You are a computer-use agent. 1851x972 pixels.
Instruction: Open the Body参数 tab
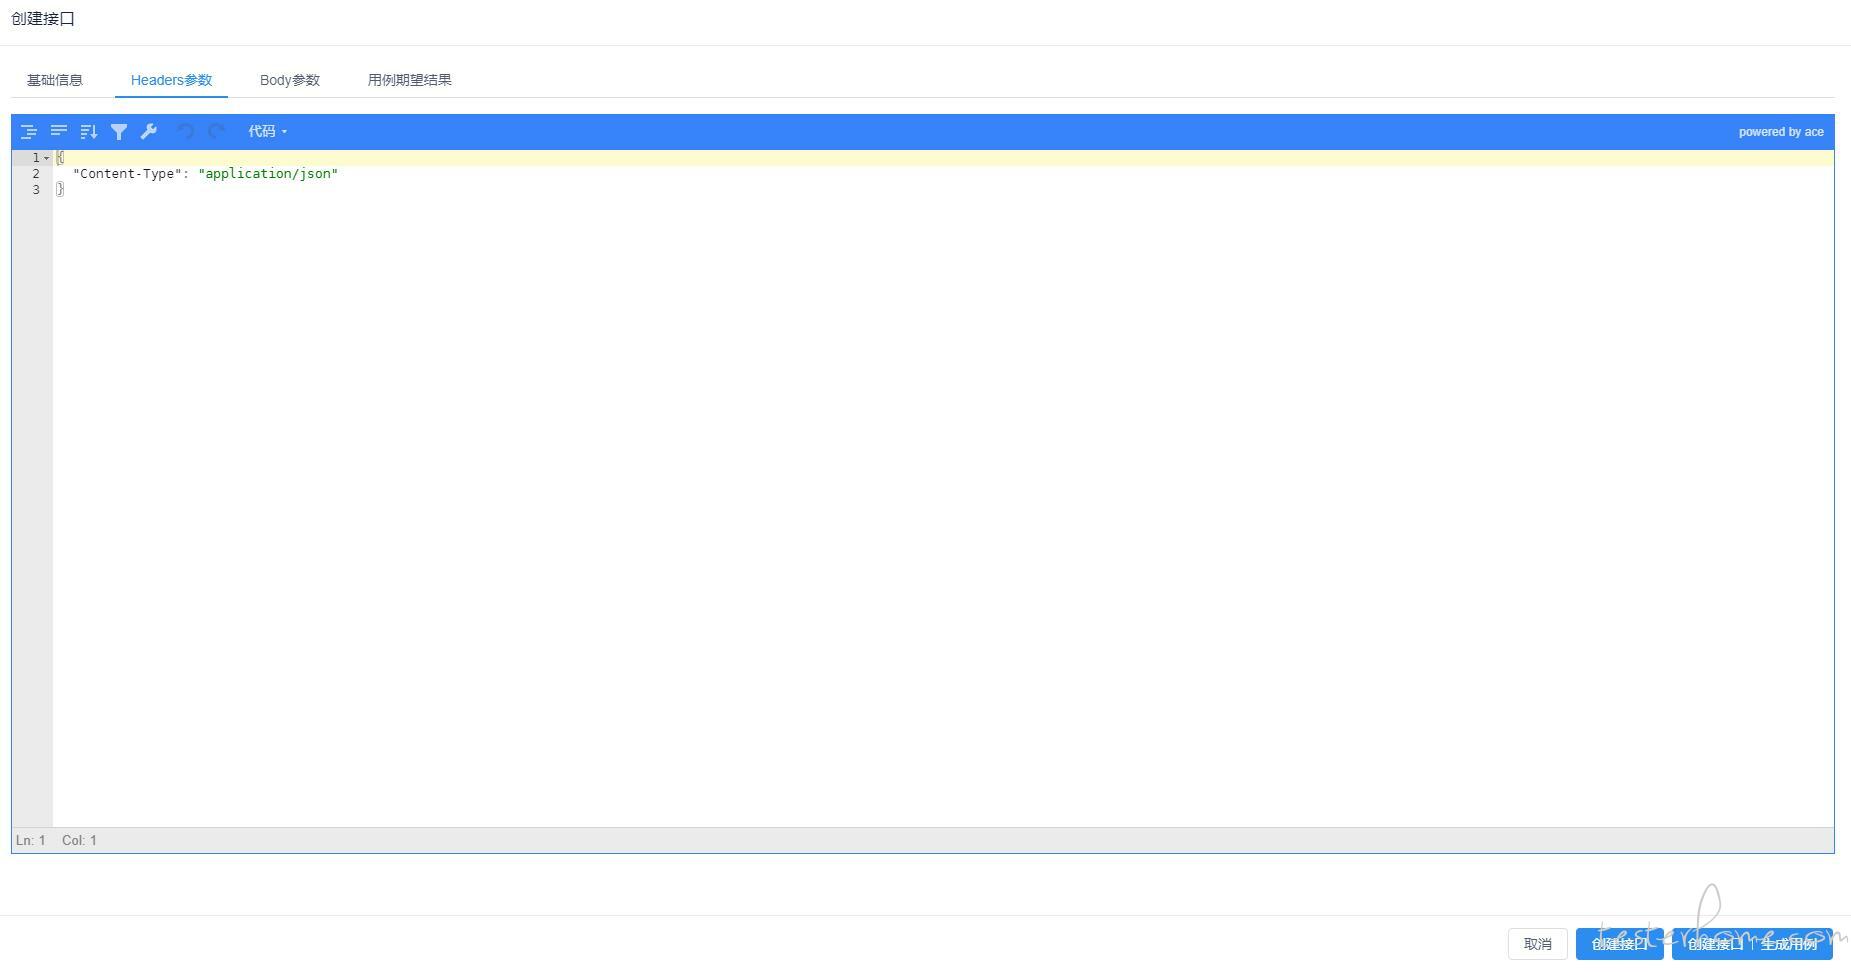click(290, 80)
